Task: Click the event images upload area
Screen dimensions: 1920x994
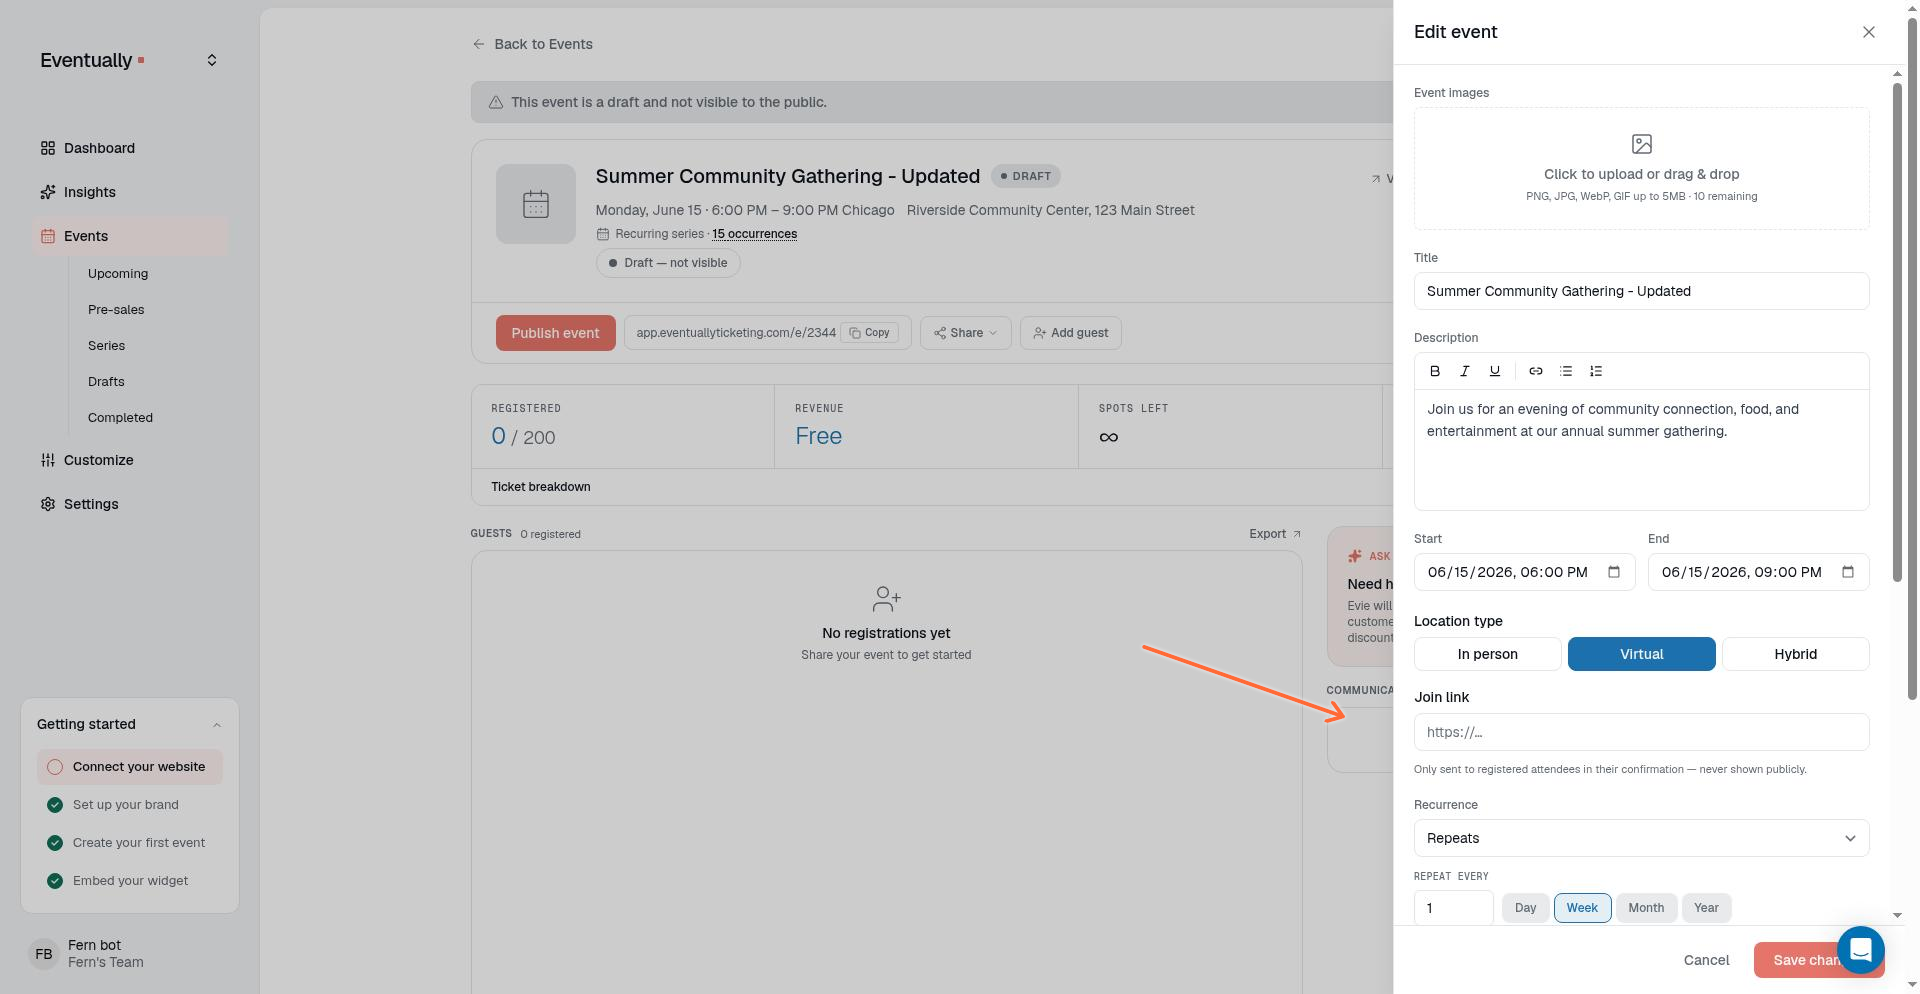Action: coord(1642,169)
